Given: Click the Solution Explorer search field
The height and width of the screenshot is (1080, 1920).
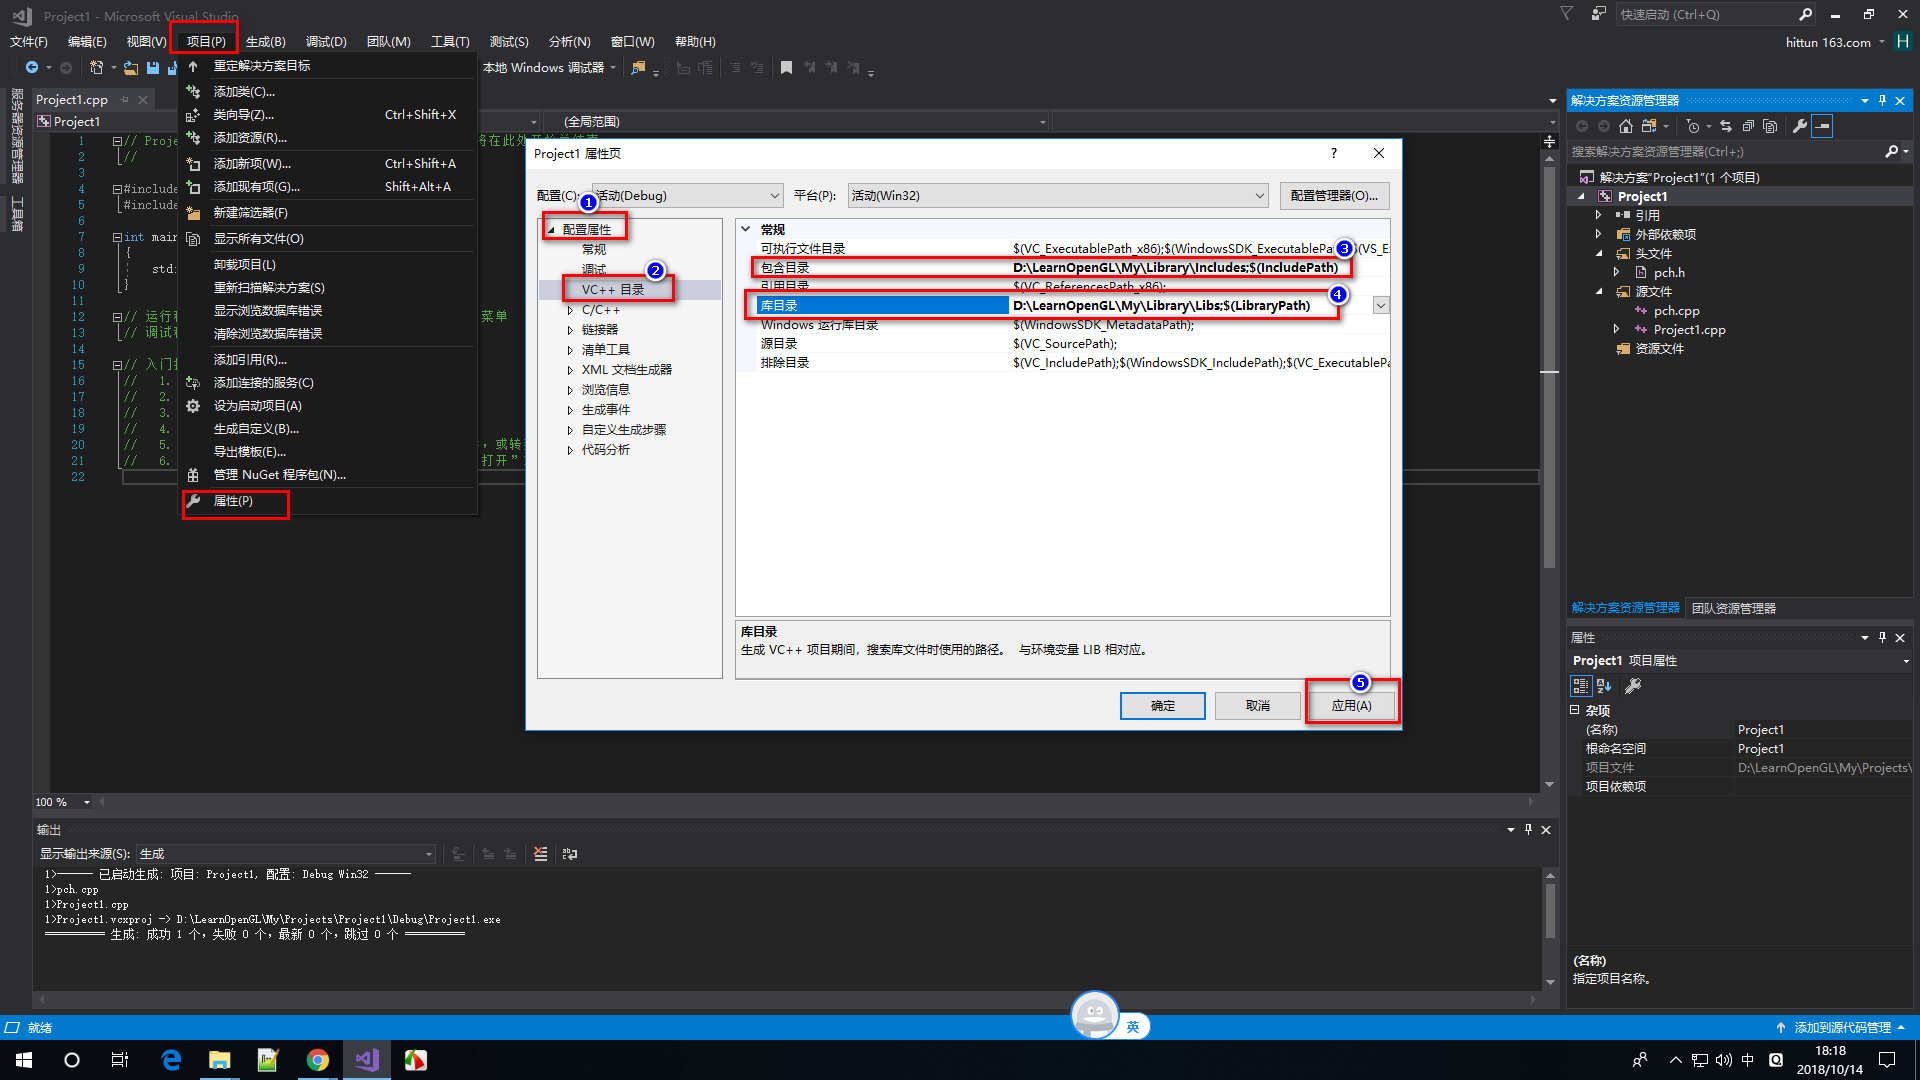Looking at the screenshot, I should (1725, 152).
